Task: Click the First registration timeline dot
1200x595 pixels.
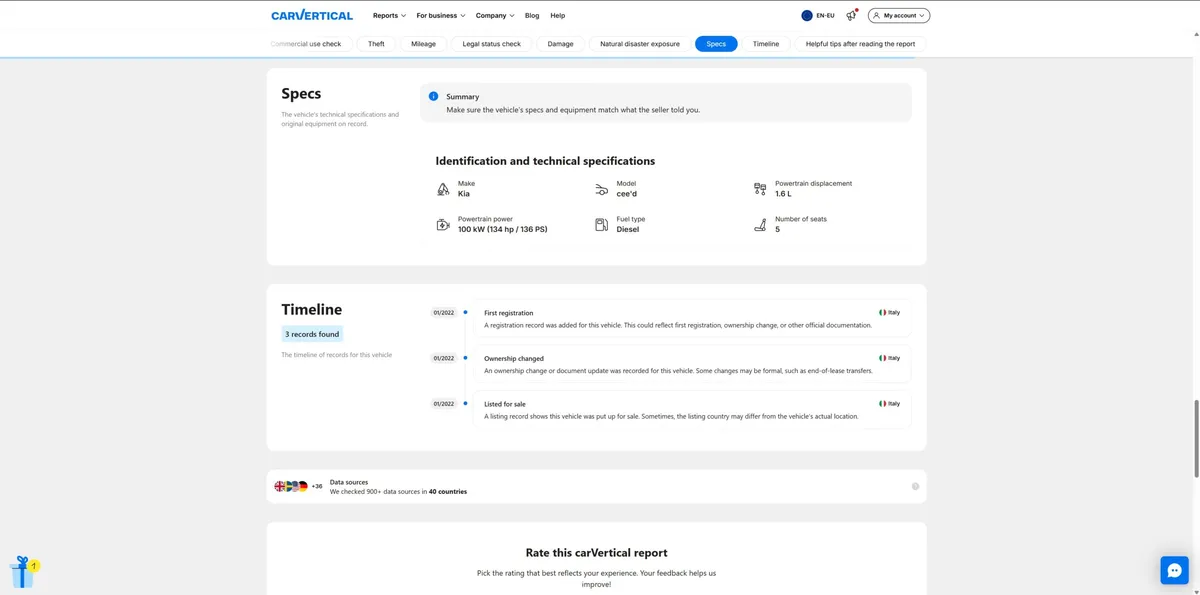Action: click(465, 313)
